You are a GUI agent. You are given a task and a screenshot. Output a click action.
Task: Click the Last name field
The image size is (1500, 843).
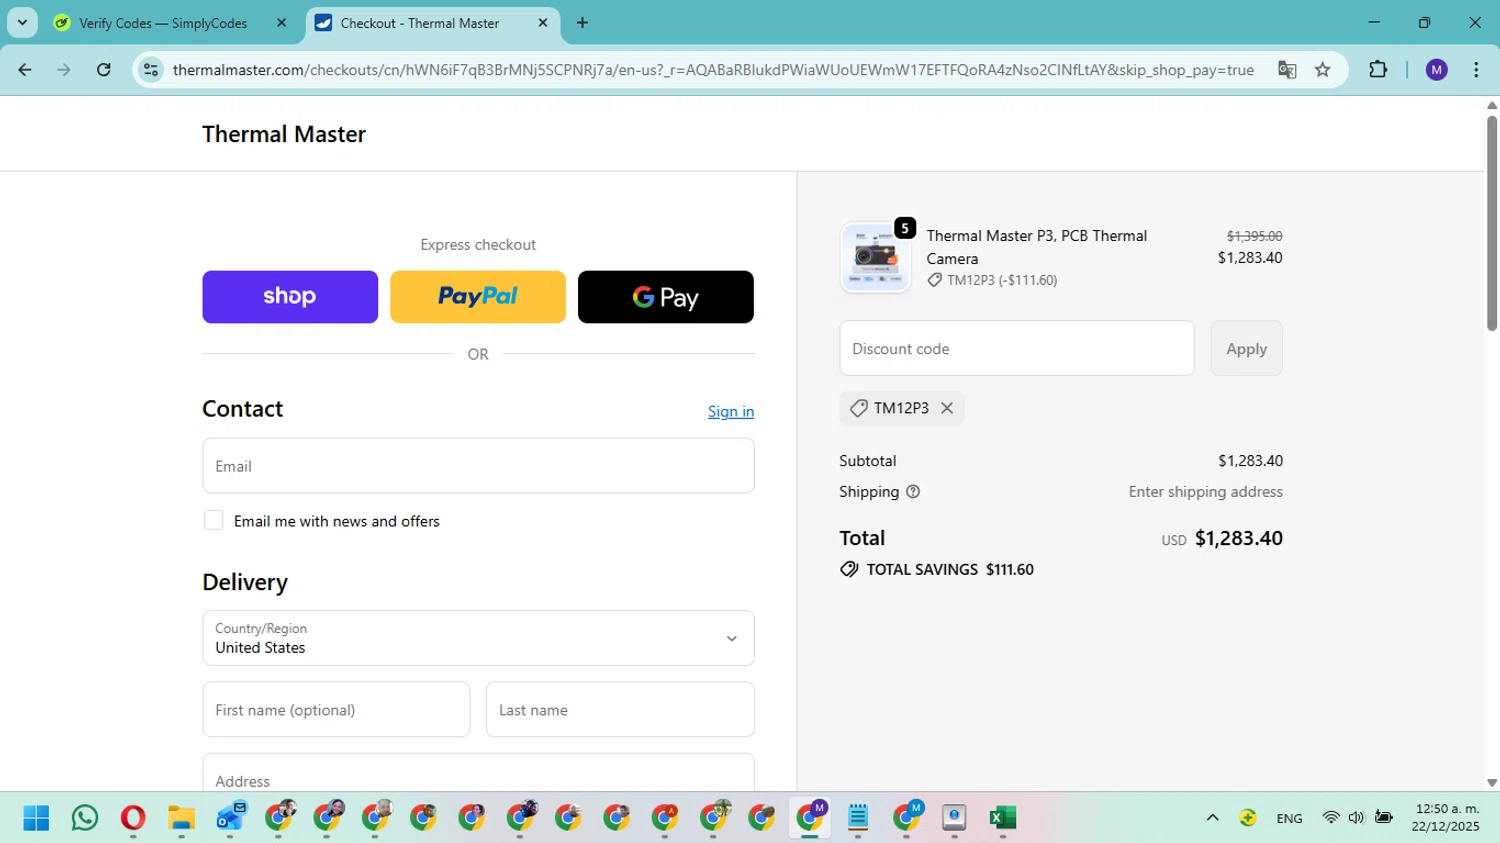620,710
